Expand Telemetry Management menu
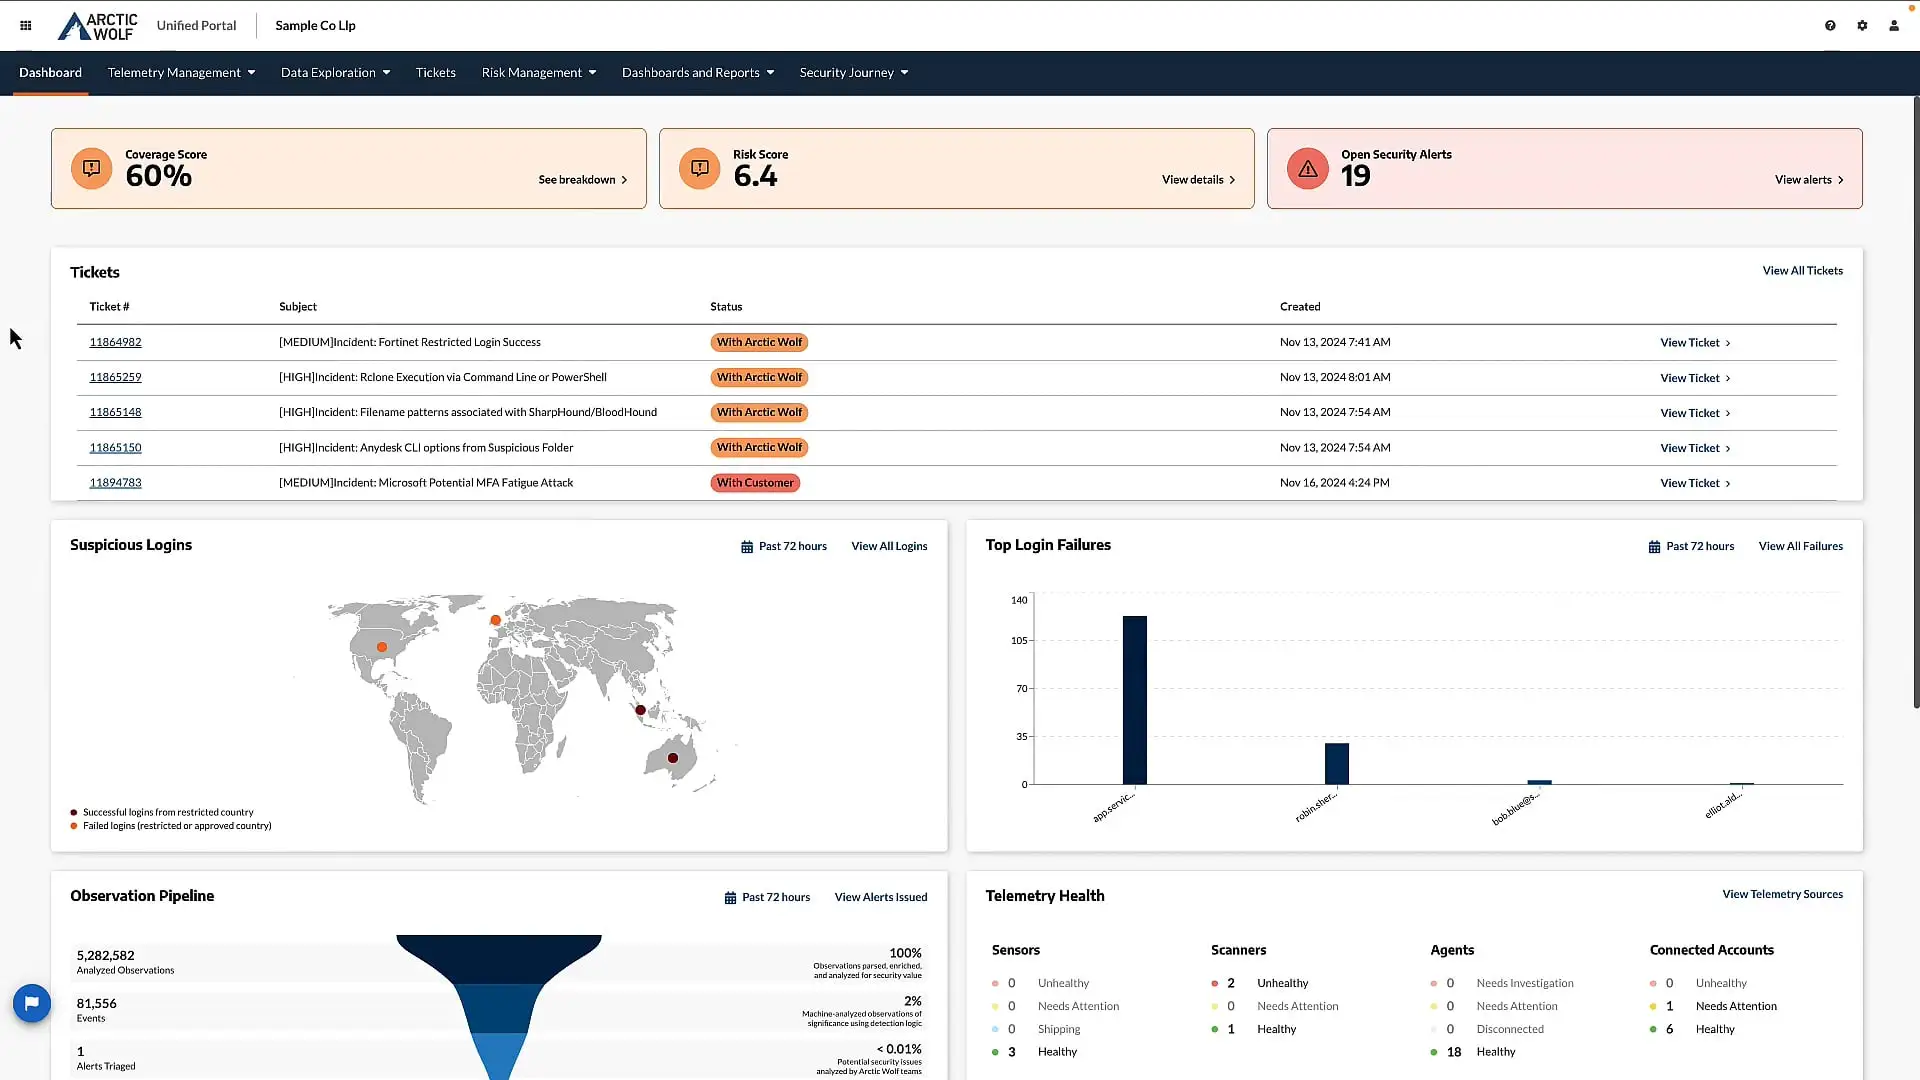Image resolution: width=1920 pixels, height=1080 pixels. [x=181, y=73]
